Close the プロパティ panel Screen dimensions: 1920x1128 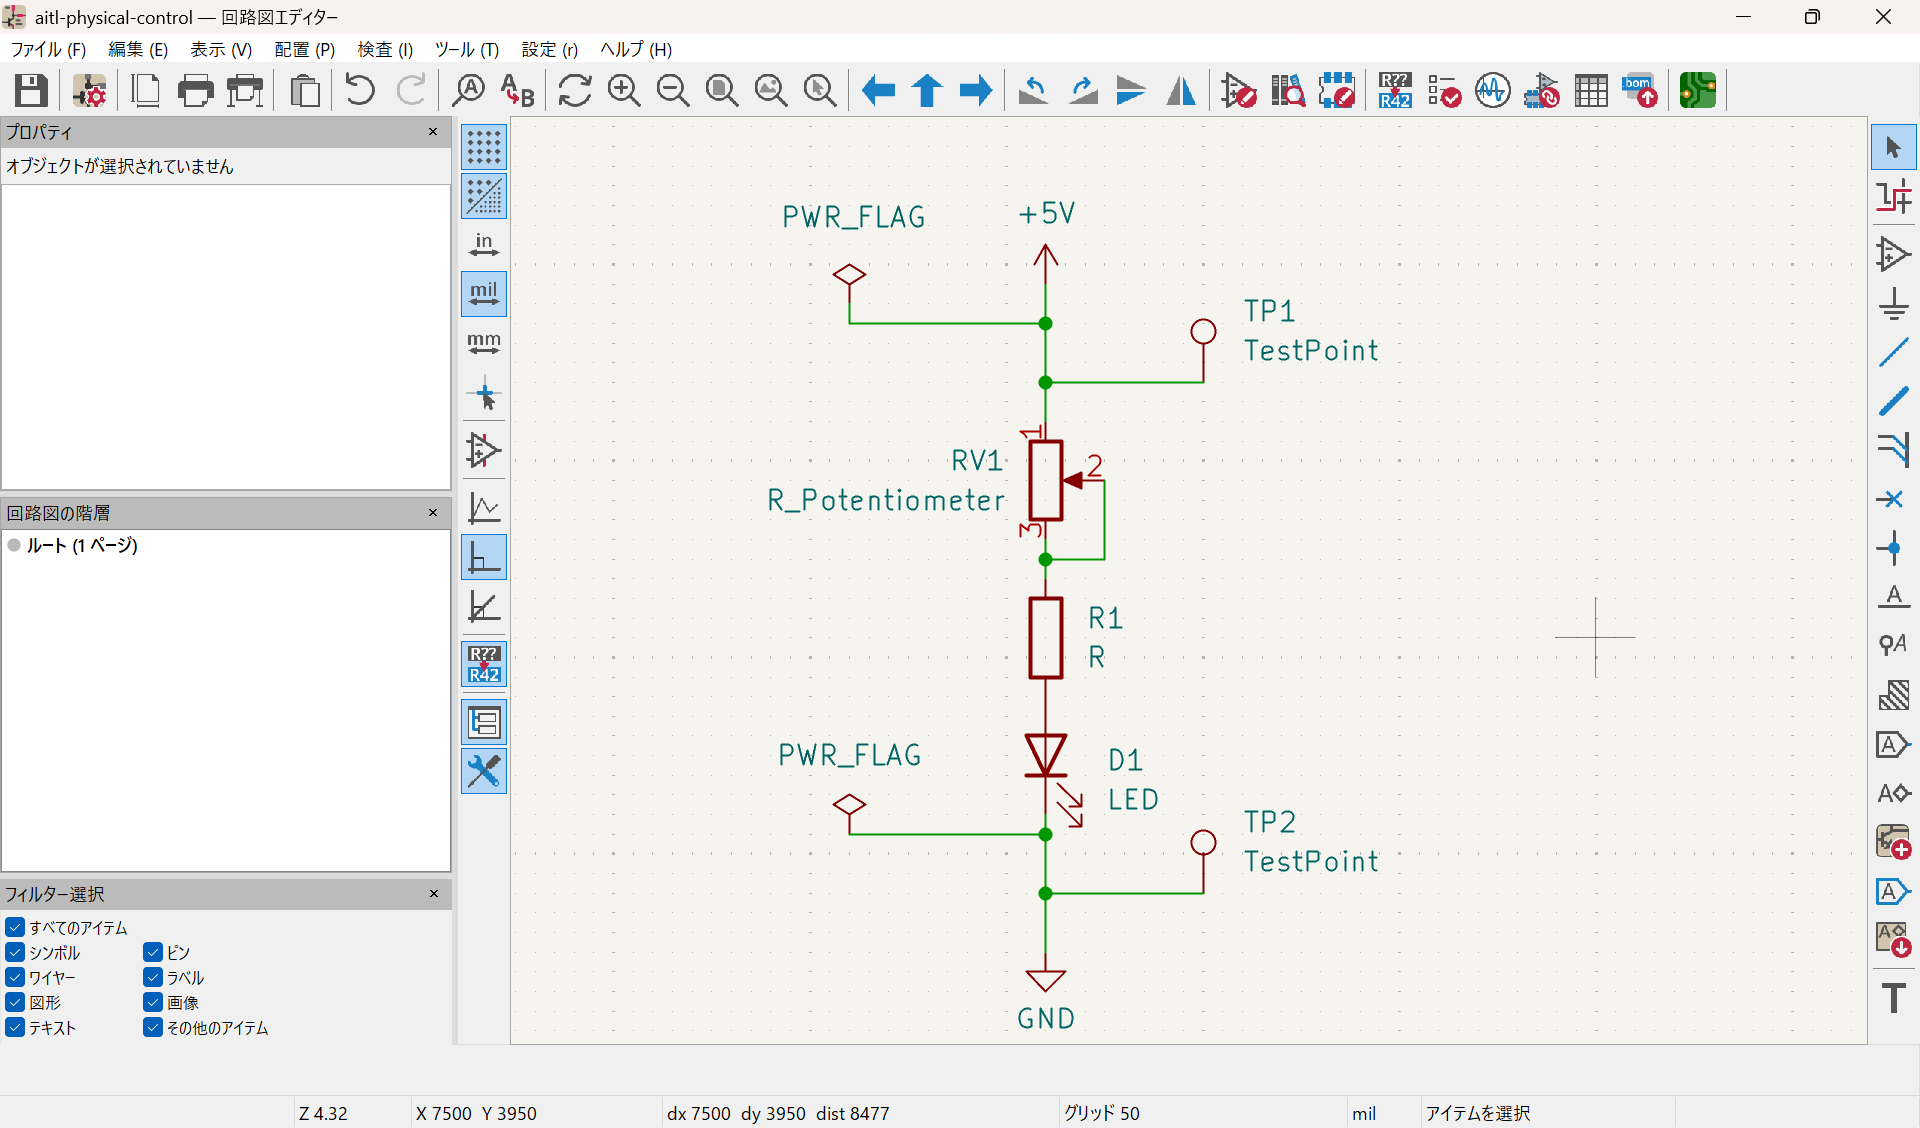click(x=433, y=131)
